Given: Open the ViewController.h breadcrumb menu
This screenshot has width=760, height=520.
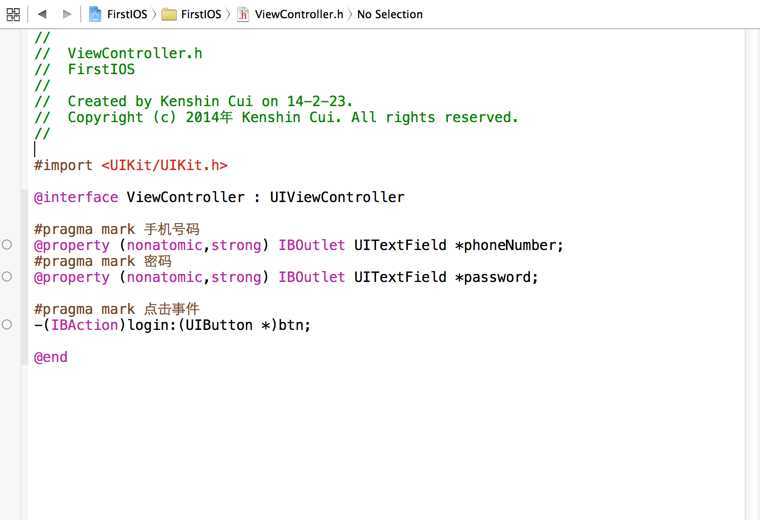Looking at the screenshot, I should coord(299,15).
